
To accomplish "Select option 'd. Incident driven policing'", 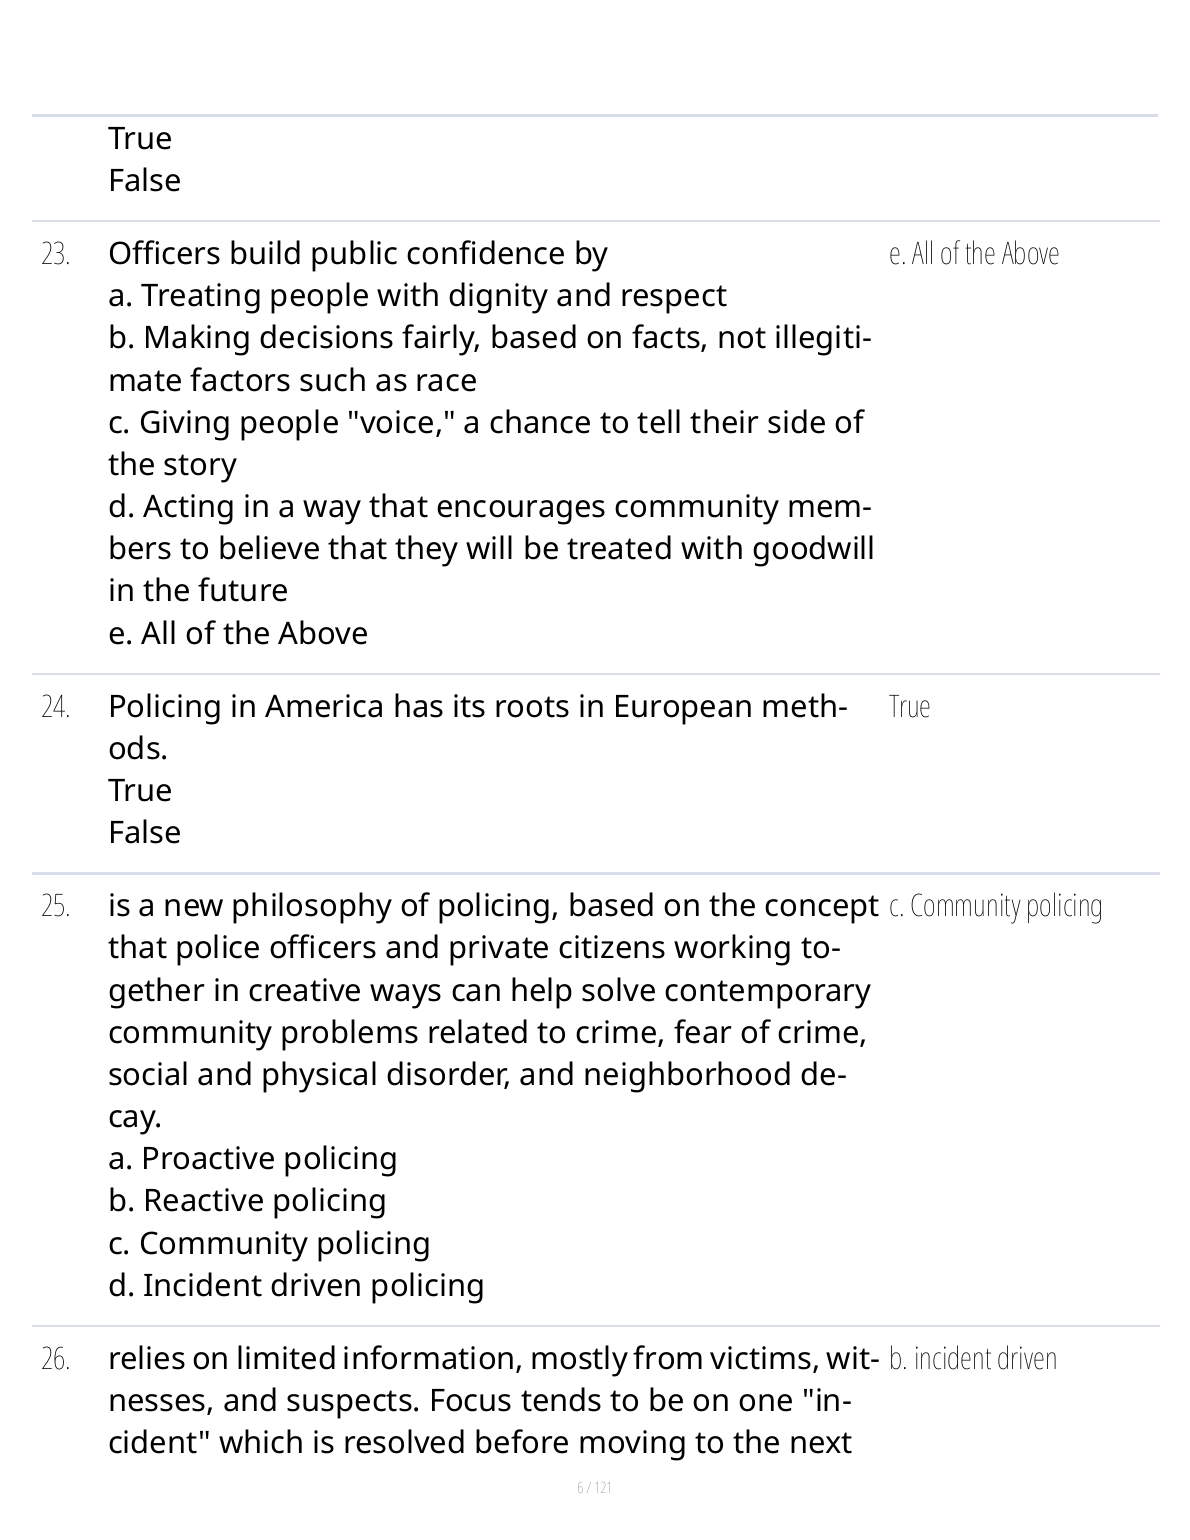I will click(296, 1286).
